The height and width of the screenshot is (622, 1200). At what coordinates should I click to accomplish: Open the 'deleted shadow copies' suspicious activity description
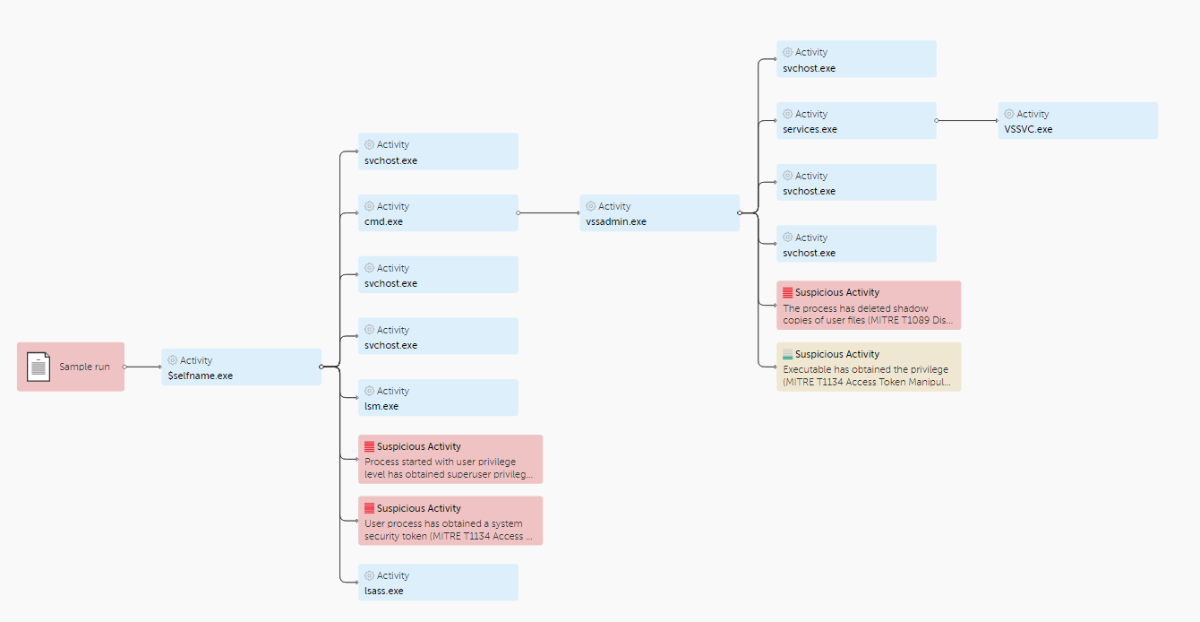pyautogui.click(x=868, y=315)
